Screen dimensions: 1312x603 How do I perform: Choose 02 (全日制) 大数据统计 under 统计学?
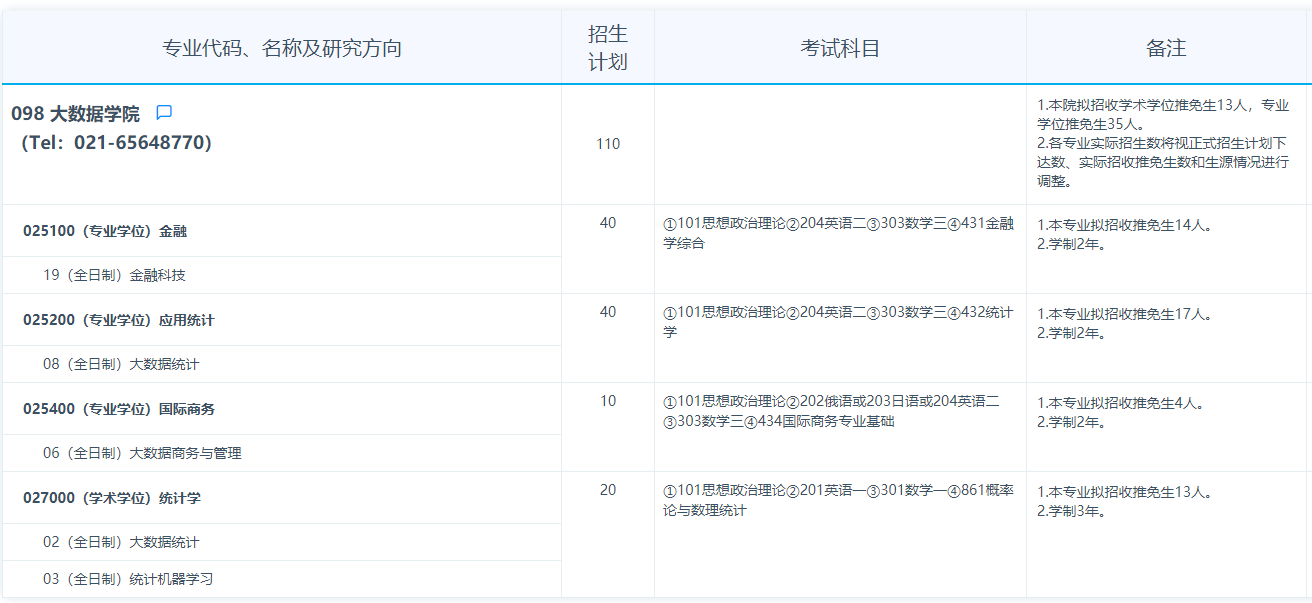[121, 542]
